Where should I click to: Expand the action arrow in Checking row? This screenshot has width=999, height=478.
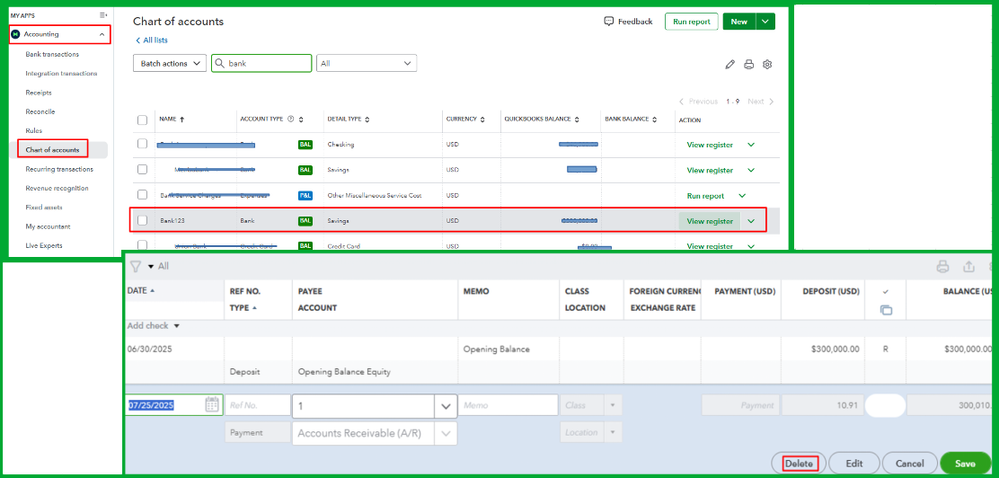pos(751,145)
